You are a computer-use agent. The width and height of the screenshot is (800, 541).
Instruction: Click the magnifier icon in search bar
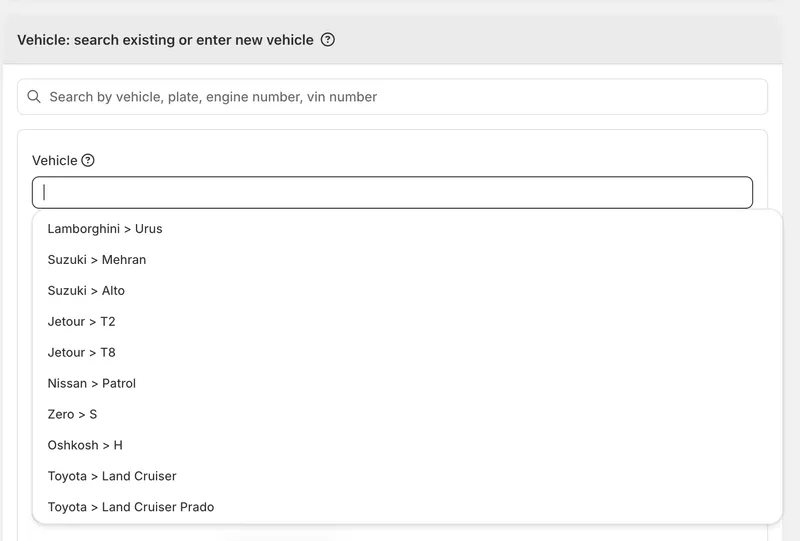(x=34, y=96)
